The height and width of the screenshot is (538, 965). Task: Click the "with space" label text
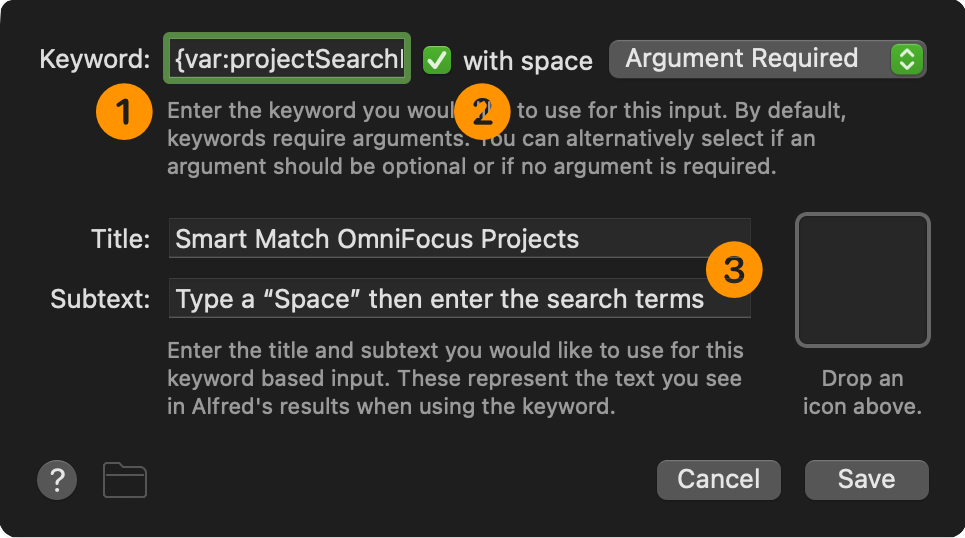pos(528,61)
